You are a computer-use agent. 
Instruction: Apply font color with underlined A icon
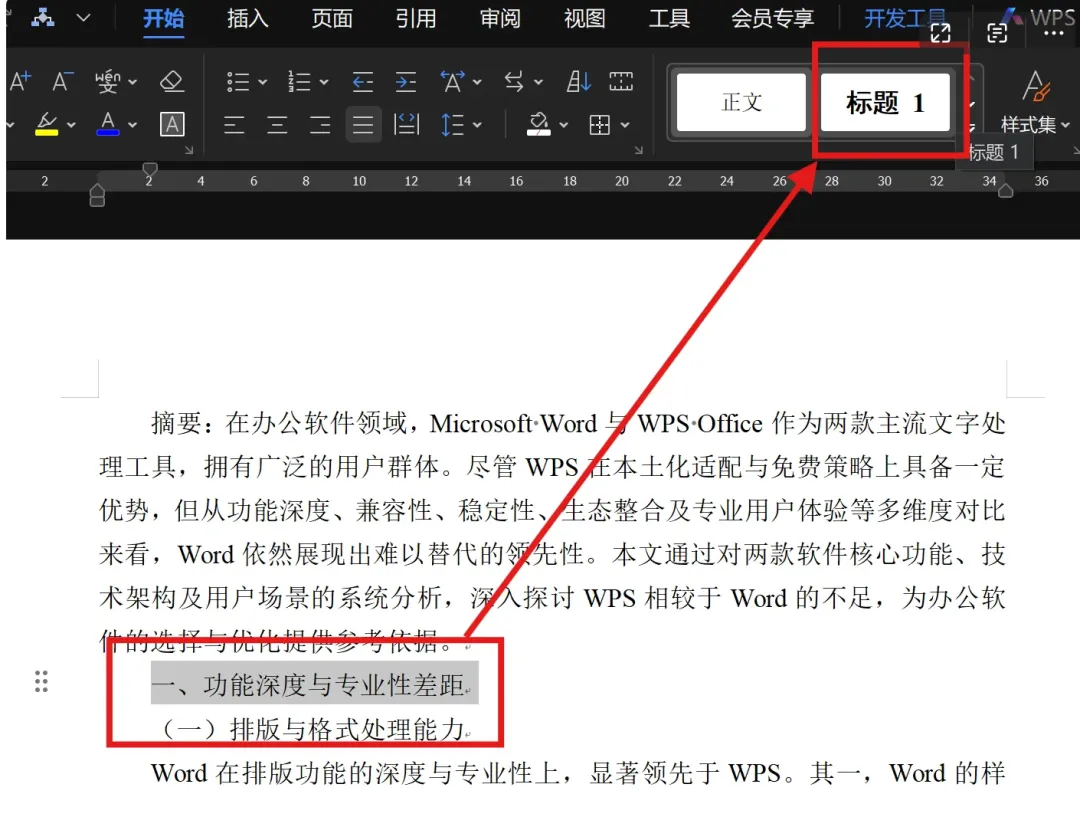click(x=107, y=124)
